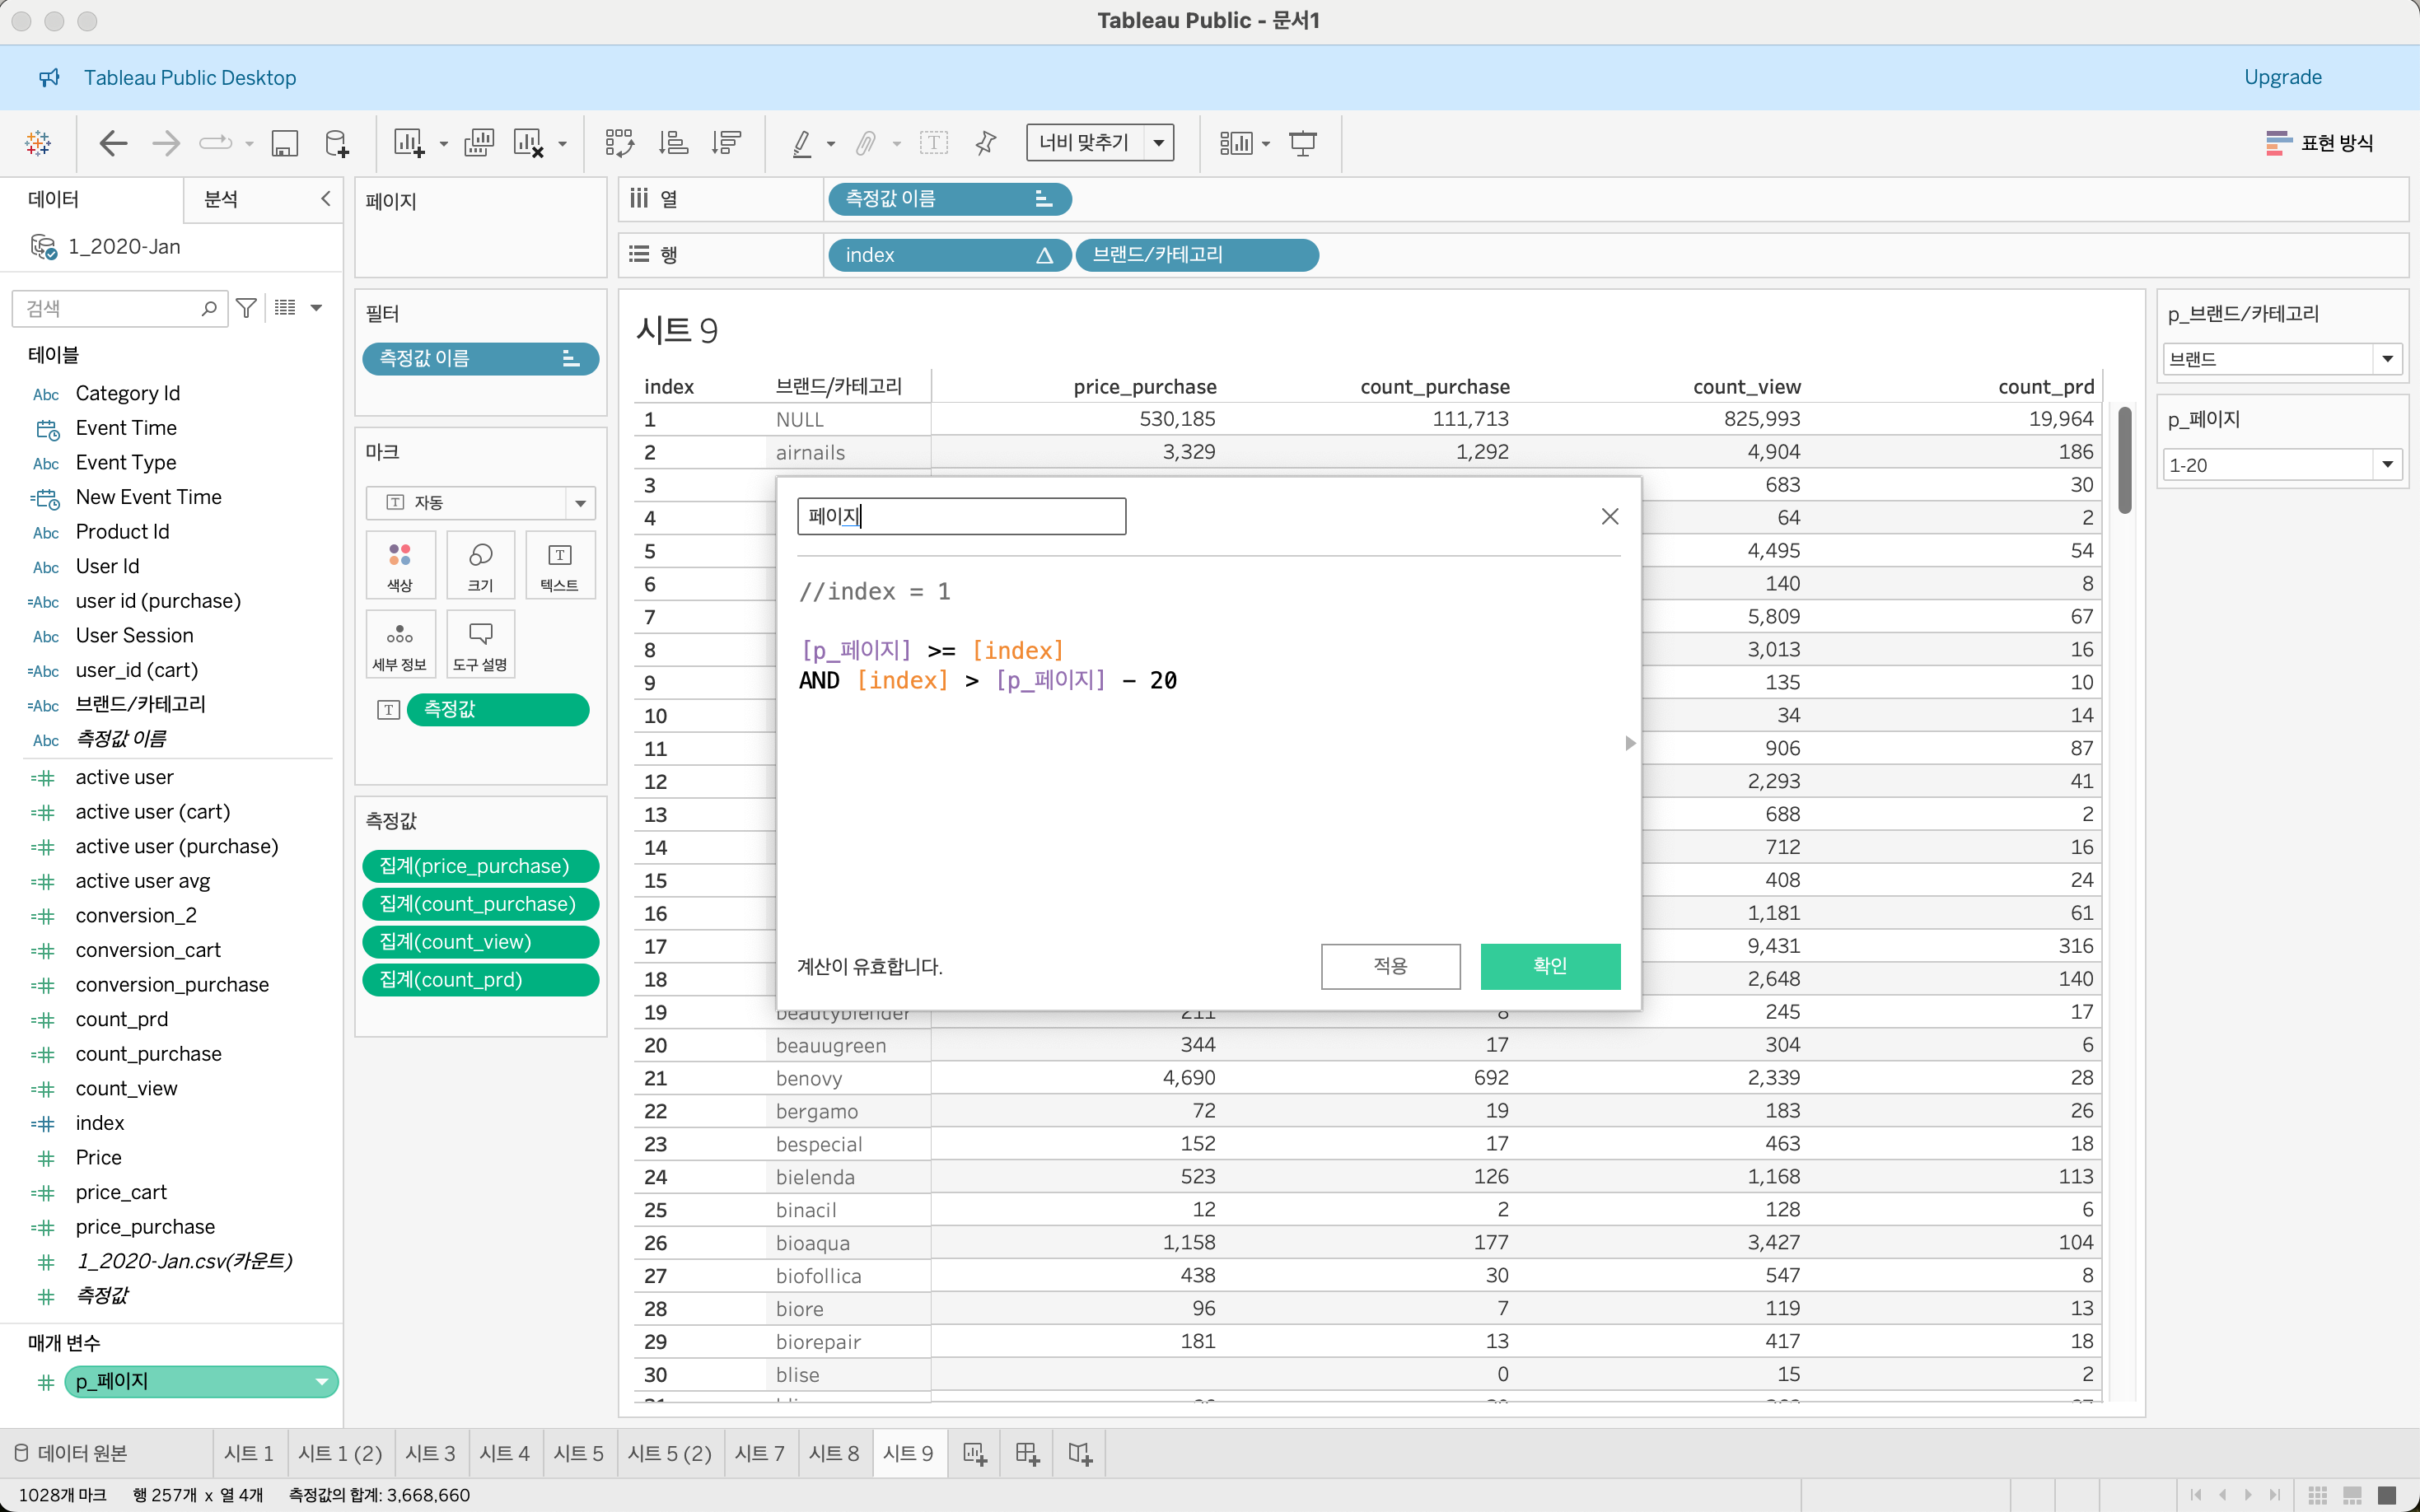Toggle the highlight marker icon

click(801, 143)
